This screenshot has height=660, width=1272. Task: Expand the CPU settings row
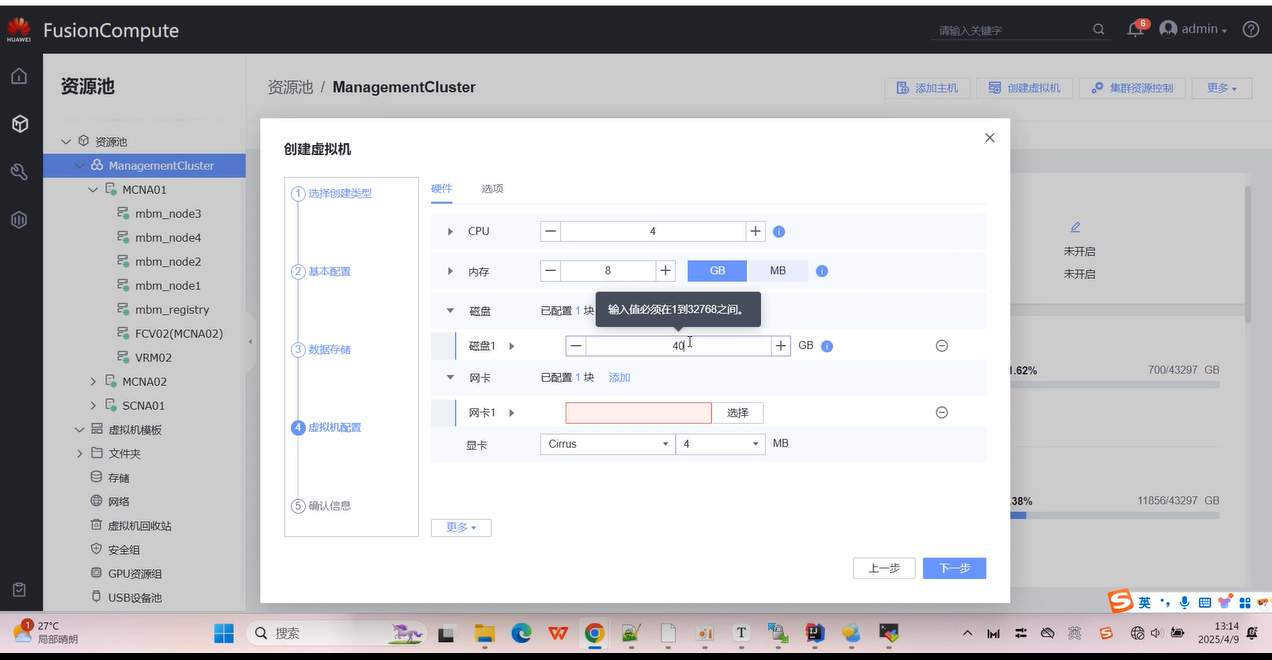tap(450, 232)
